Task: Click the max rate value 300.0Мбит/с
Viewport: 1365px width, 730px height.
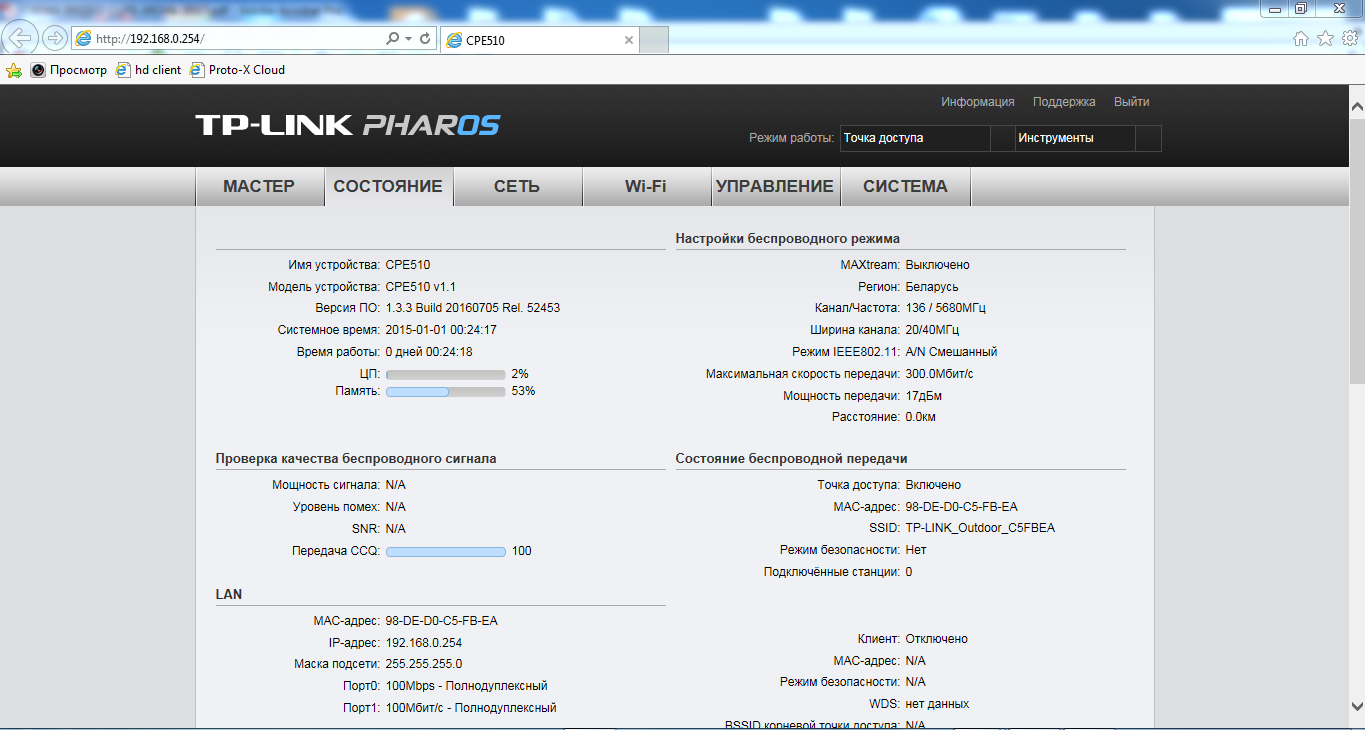Action: (940, 374)
